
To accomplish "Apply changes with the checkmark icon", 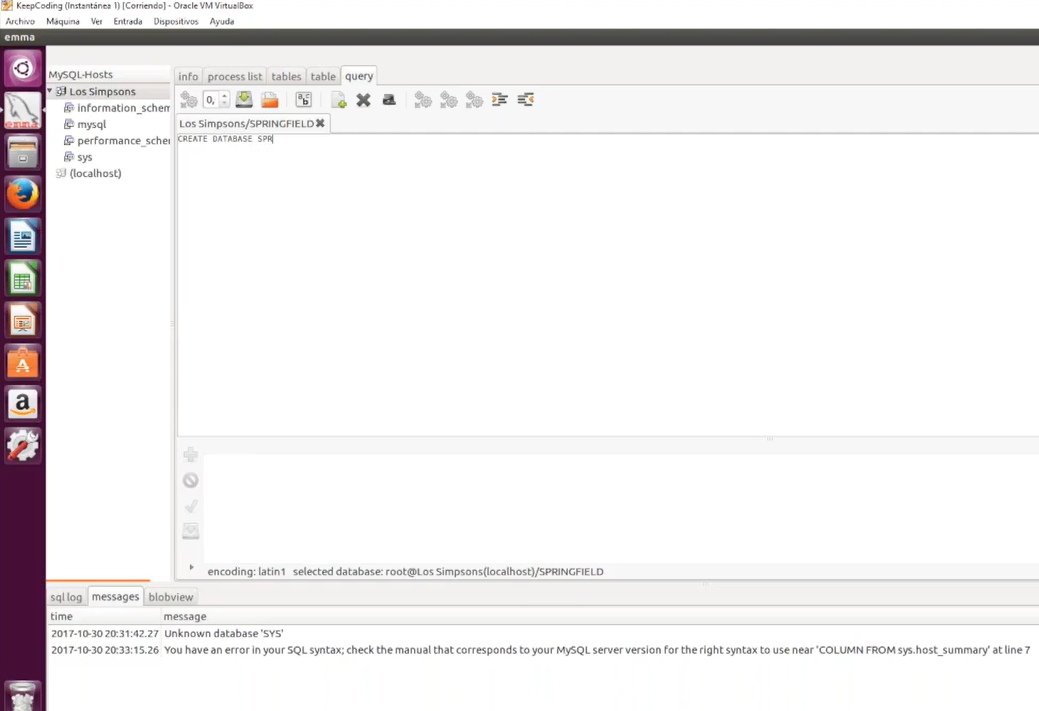I will 190,506.
